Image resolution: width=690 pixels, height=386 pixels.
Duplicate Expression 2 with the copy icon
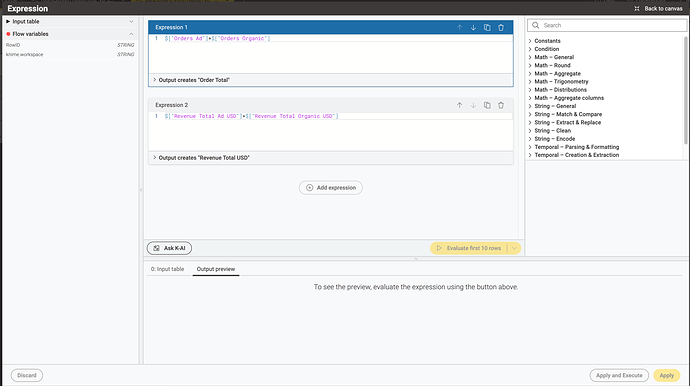coord(487,105)
